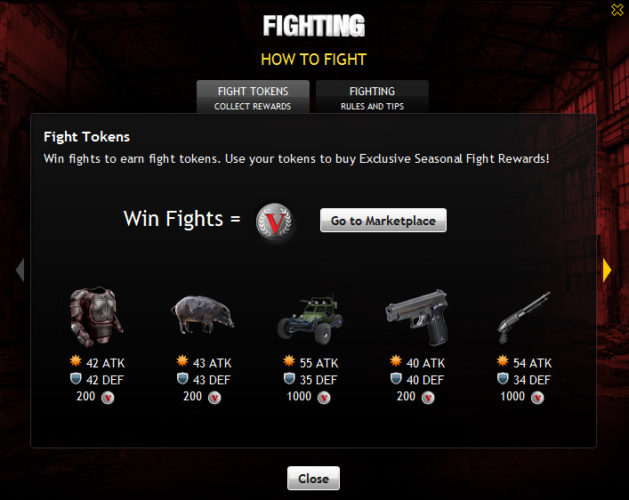Click the body armor reward image
Image resolution: width=629 pixels, height=500 pixels.
pyautogui.click(x=96, y=317)
